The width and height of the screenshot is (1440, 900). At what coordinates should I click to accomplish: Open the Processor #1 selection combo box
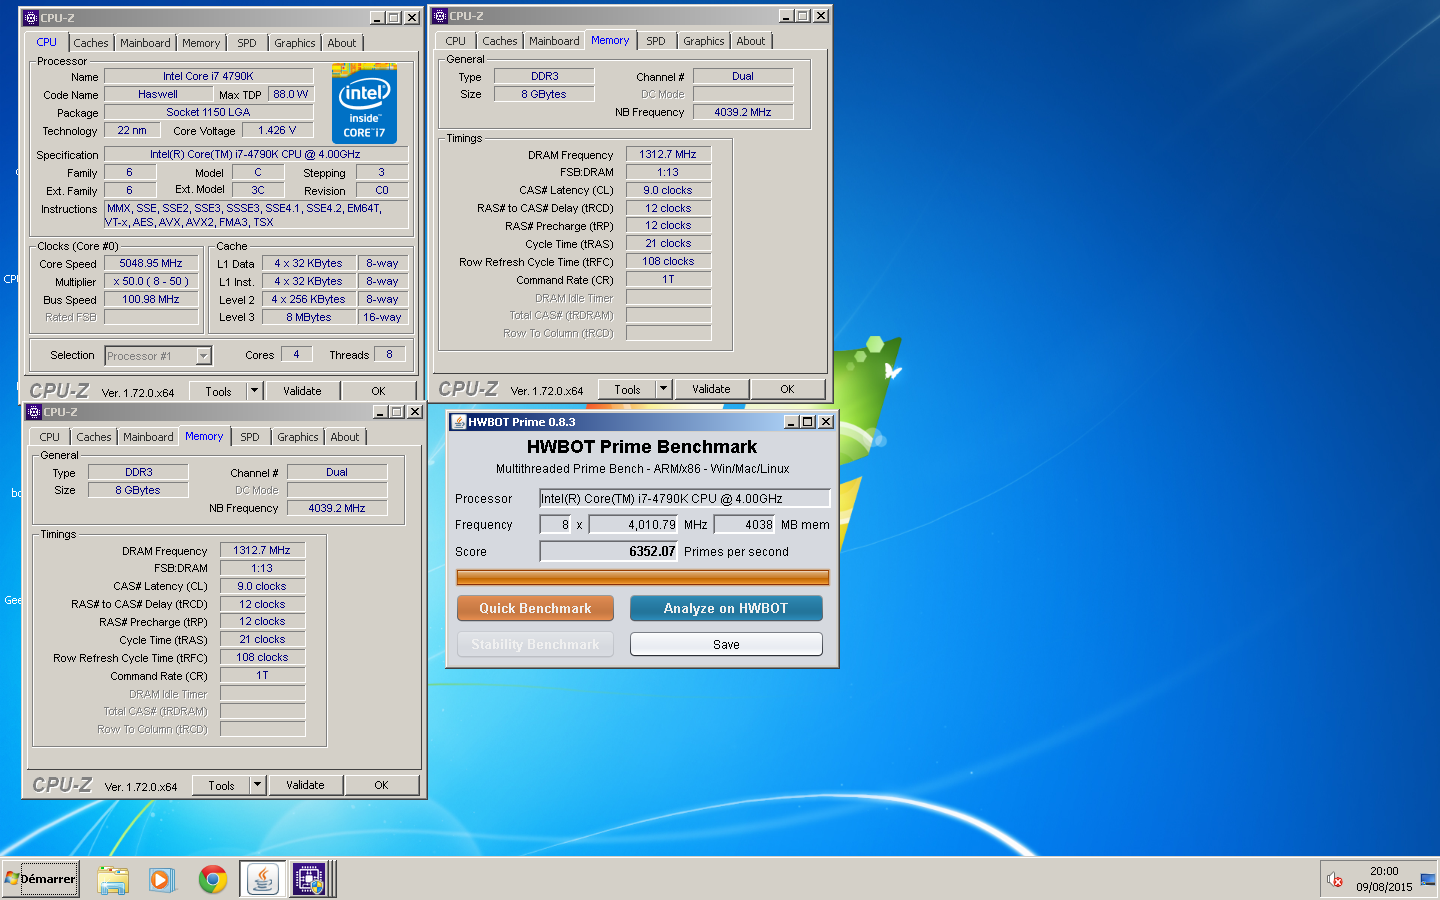[158, 356]
